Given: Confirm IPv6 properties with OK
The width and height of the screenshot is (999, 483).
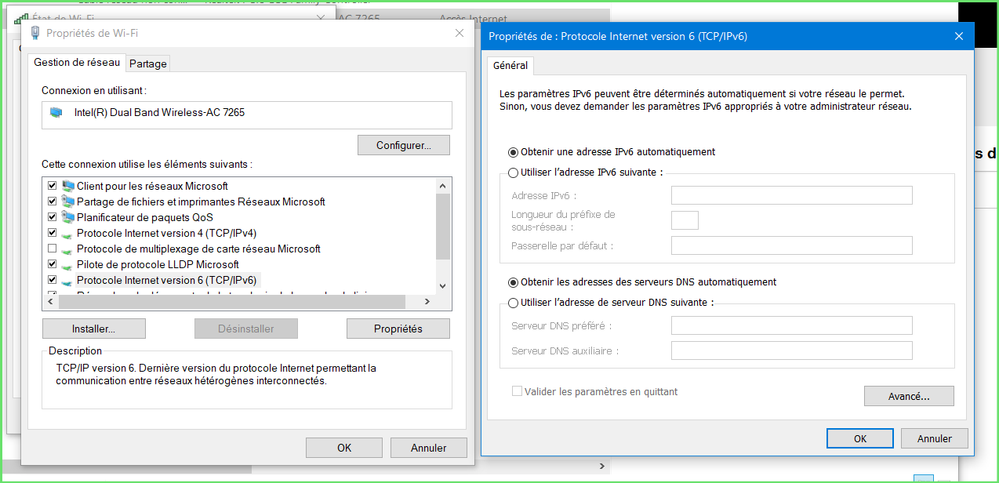Looking at the screenshot, I should coord(859,438).
